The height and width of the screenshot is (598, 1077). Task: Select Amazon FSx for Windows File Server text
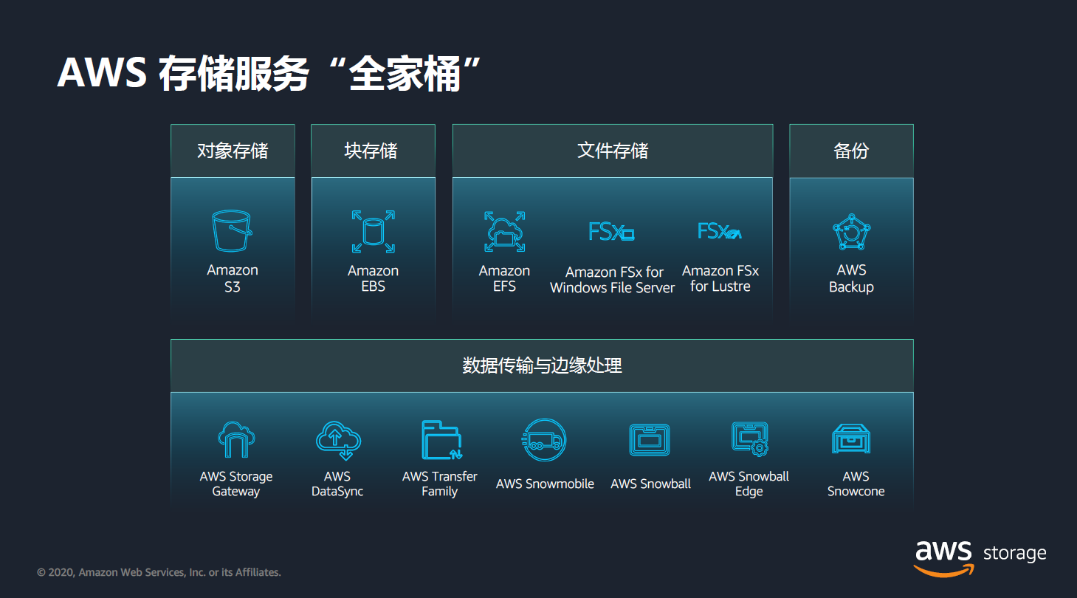coord(612,279)
